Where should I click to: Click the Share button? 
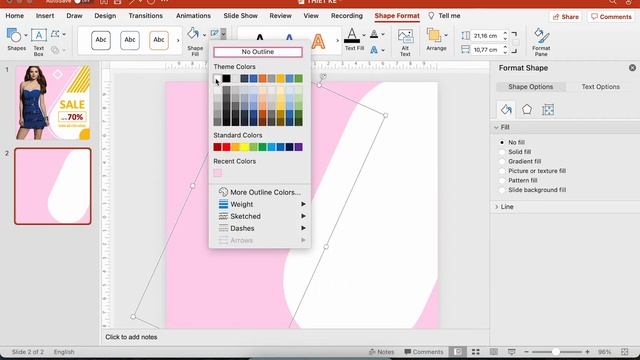click(566, 17)
